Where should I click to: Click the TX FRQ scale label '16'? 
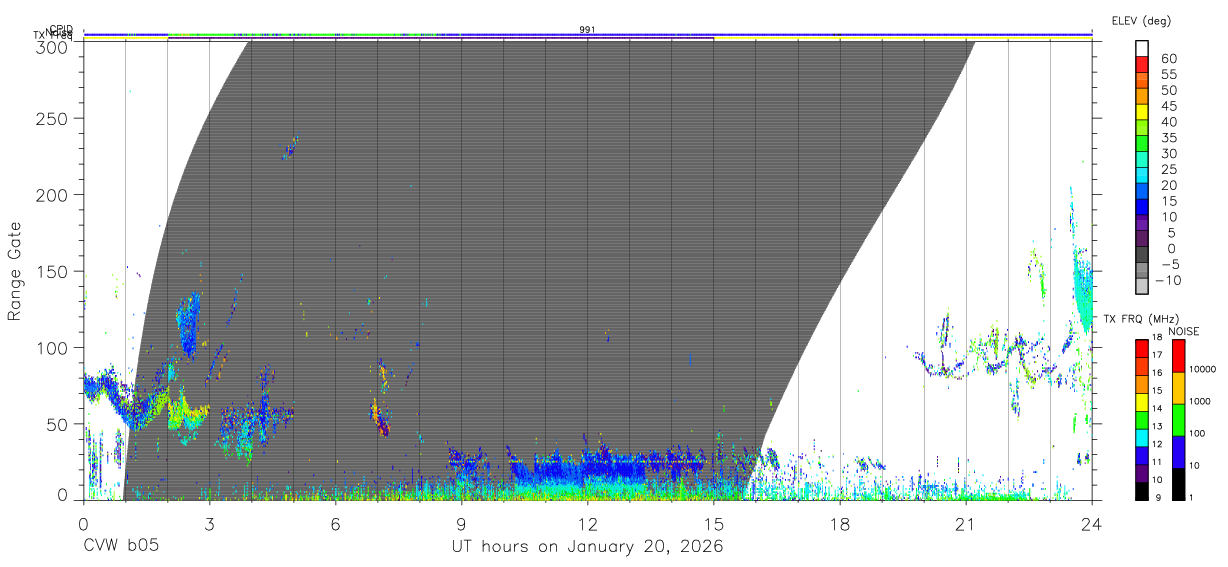pos(1156,373)
